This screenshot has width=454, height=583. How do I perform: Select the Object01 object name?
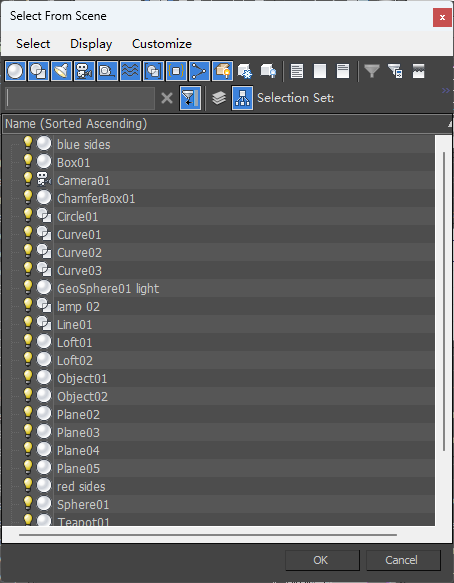(x=82, y=379)
